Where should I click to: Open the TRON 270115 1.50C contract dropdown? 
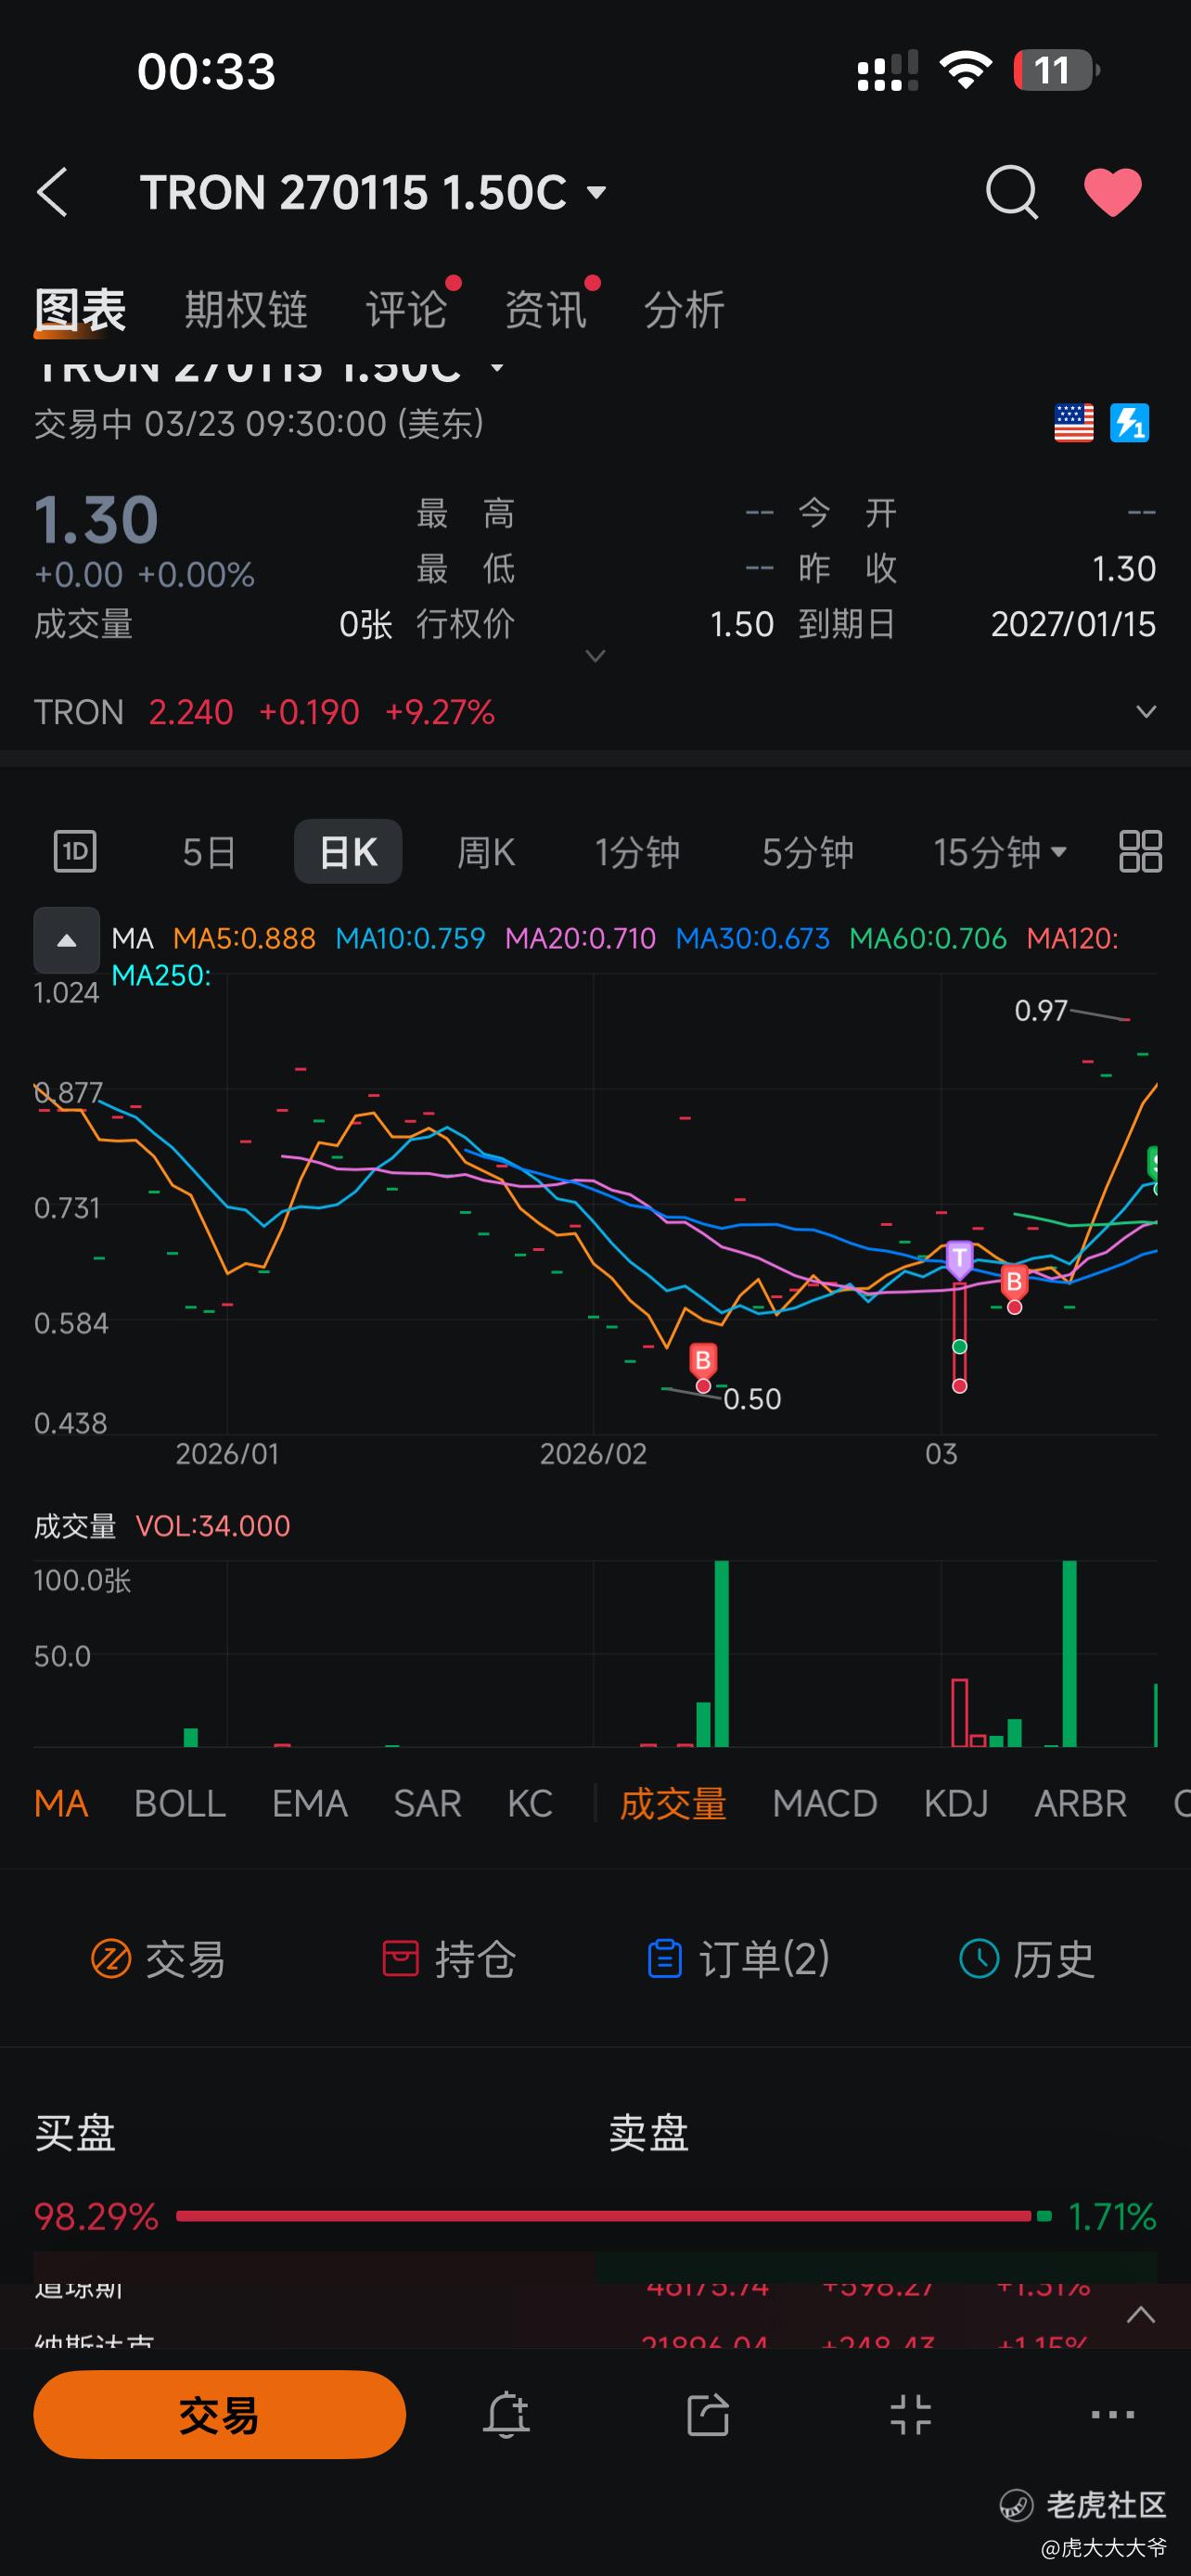tap(373, 192)
